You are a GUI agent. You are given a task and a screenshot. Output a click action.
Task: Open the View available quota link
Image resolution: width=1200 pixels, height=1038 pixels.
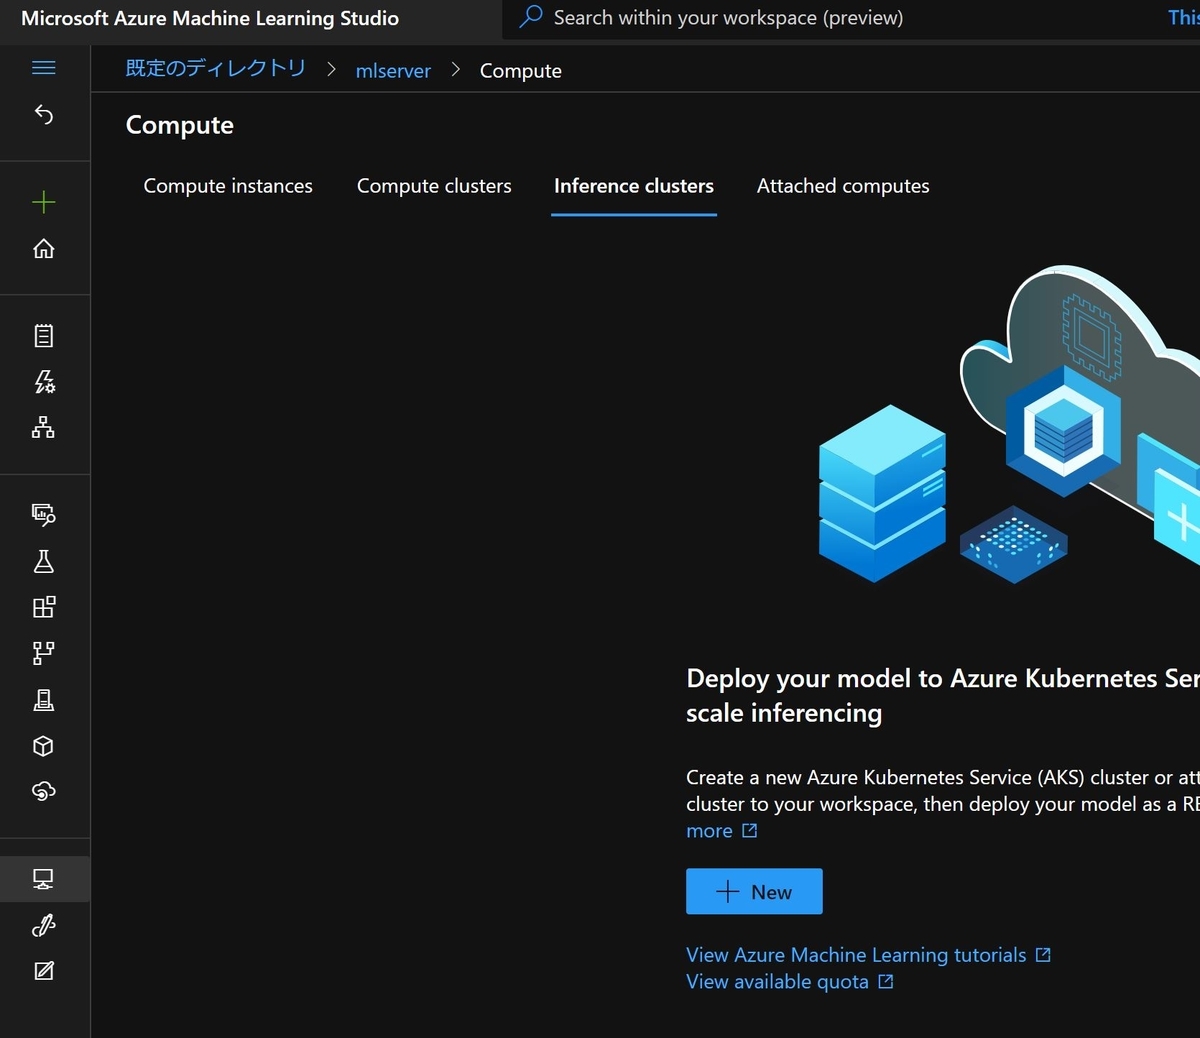pos(777,982)
